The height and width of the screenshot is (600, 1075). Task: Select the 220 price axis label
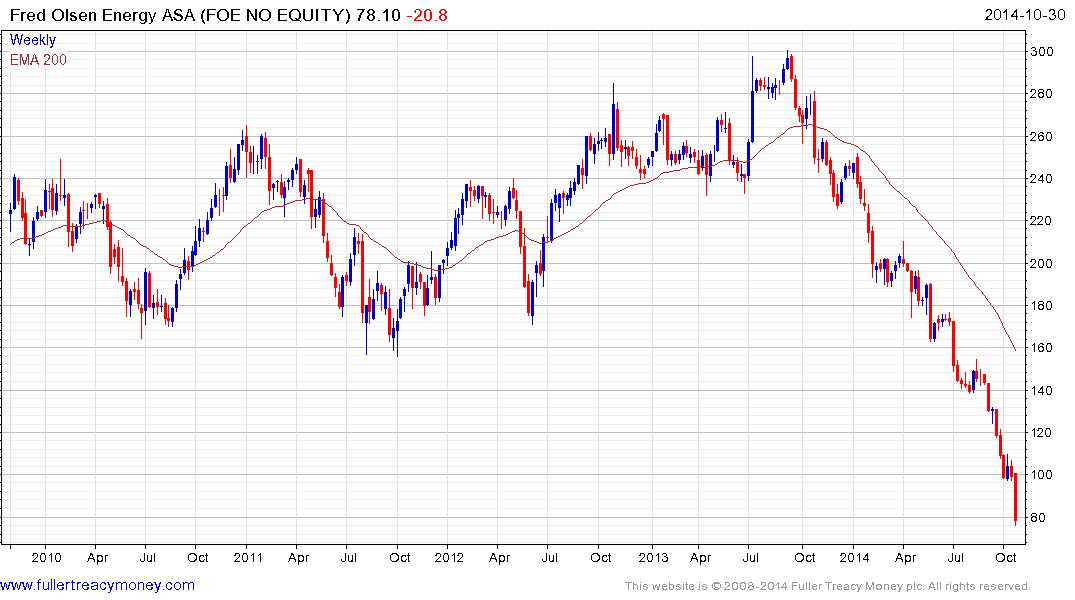click(x=1041, y=221)
